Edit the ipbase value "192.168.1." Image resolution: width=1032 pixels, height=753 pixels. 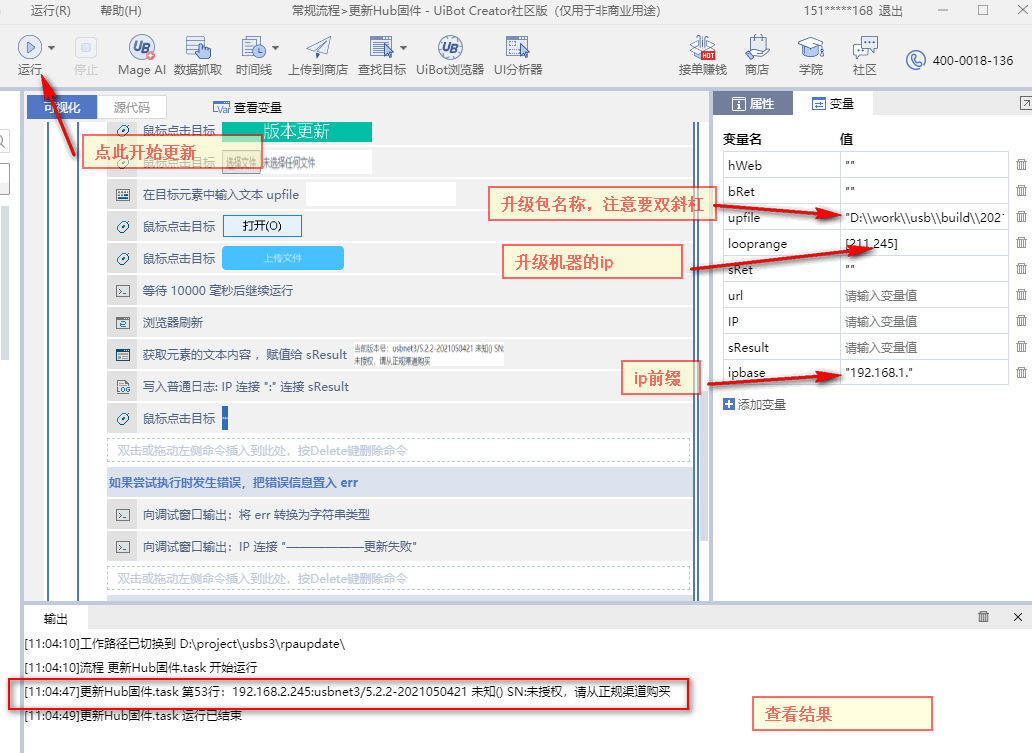[924, 373]
